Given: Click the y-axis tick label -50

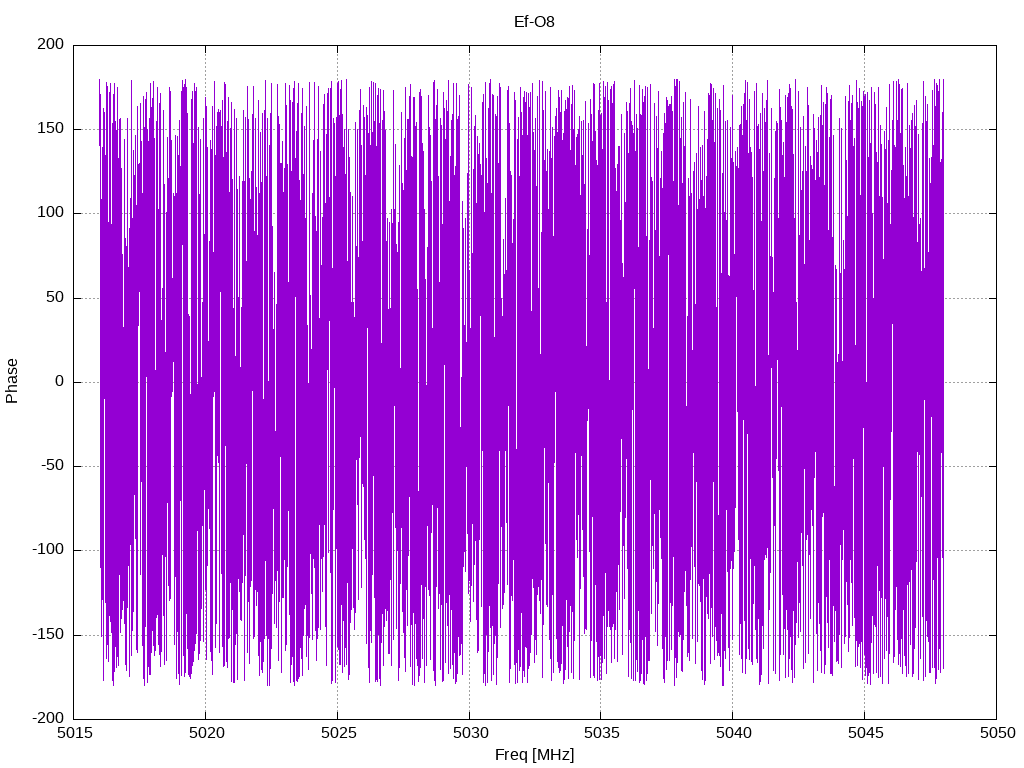Looking at the screenshot, I should point(53,466).
